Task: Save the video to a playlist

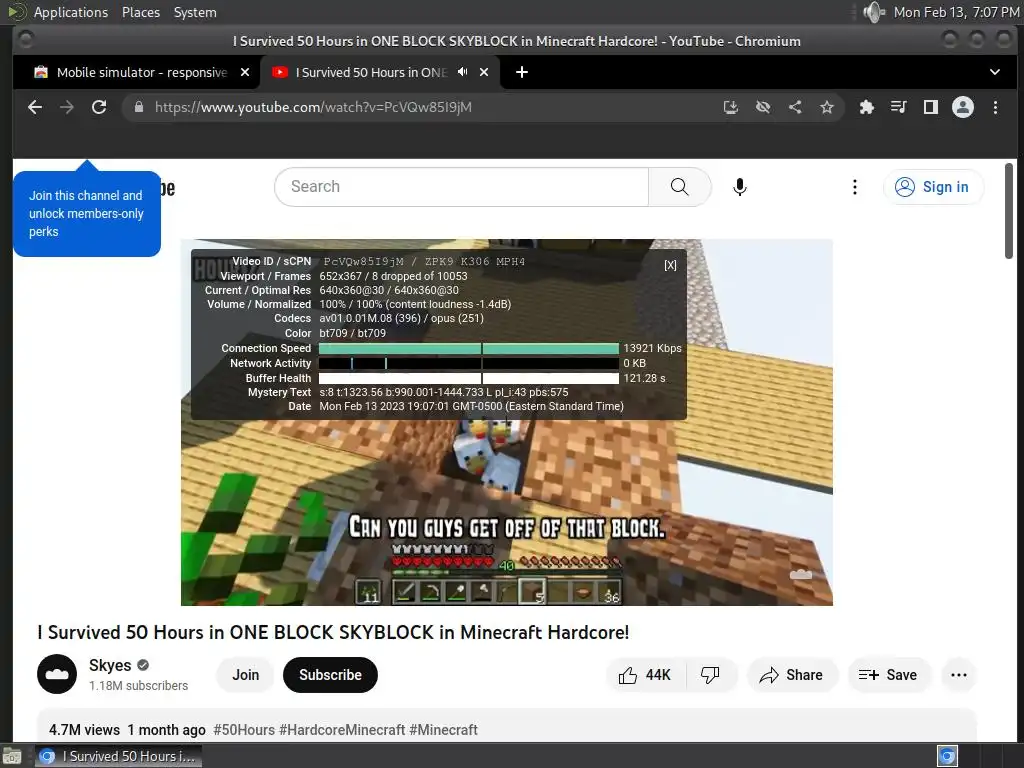Action: pyautogui.click(x=888, y=675)
